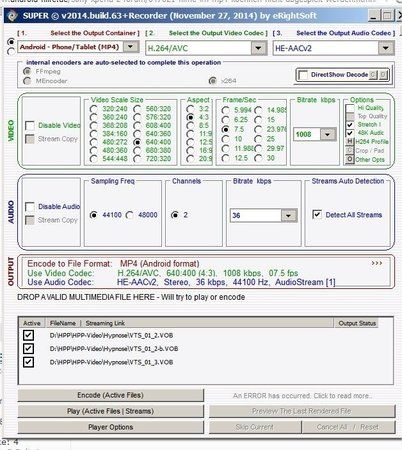Click the Skip Current button
Viewport: 402px width, 450px height.
[x=255, y=427]
